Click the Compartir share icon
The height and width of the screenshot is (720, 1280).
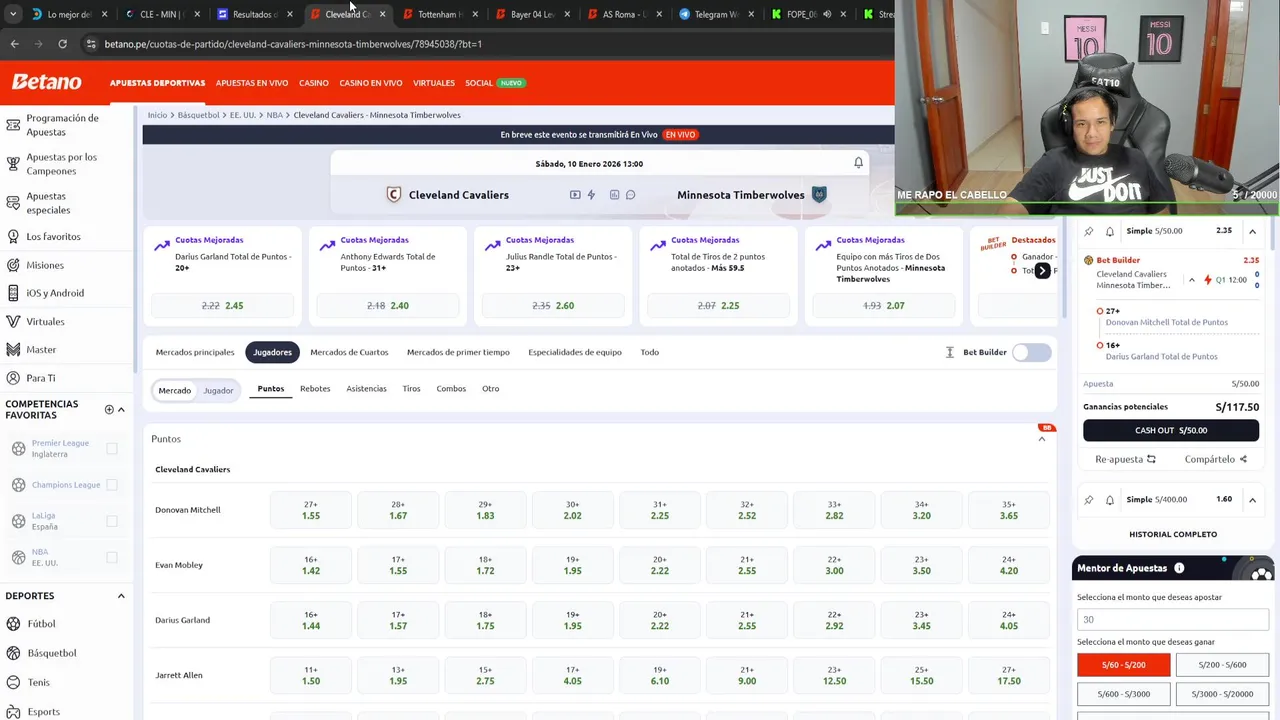[x=1243, y=459]
